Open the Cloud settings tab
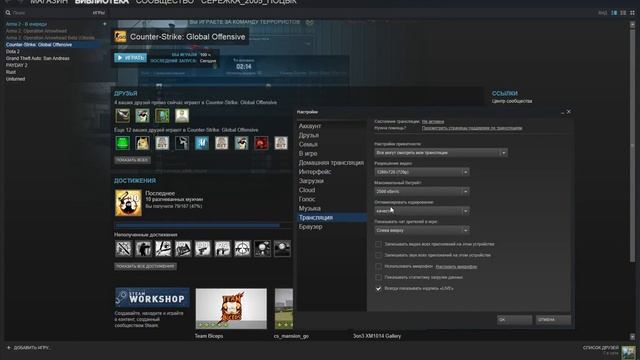The width and height of the screenshot is (640, 360). click(307, 190)
